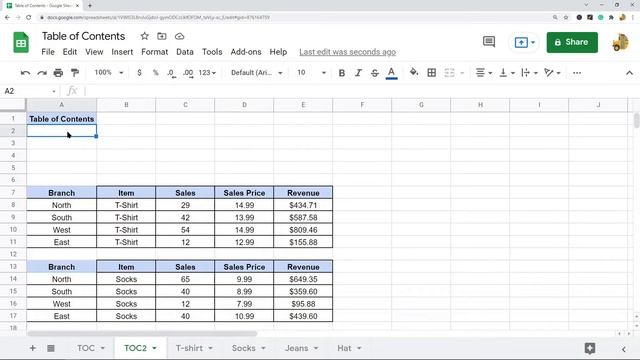Click the merge cells icon
640x360 pixels.
point(449,73)
